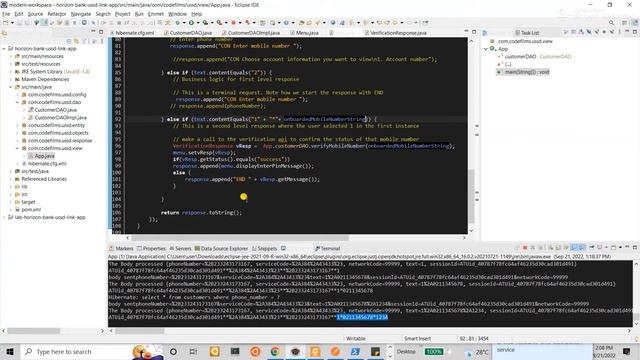The height and width of the screenshot is (360, 640).
Task: Click the Console horizontal scrollbar
Action: [139, 331]
